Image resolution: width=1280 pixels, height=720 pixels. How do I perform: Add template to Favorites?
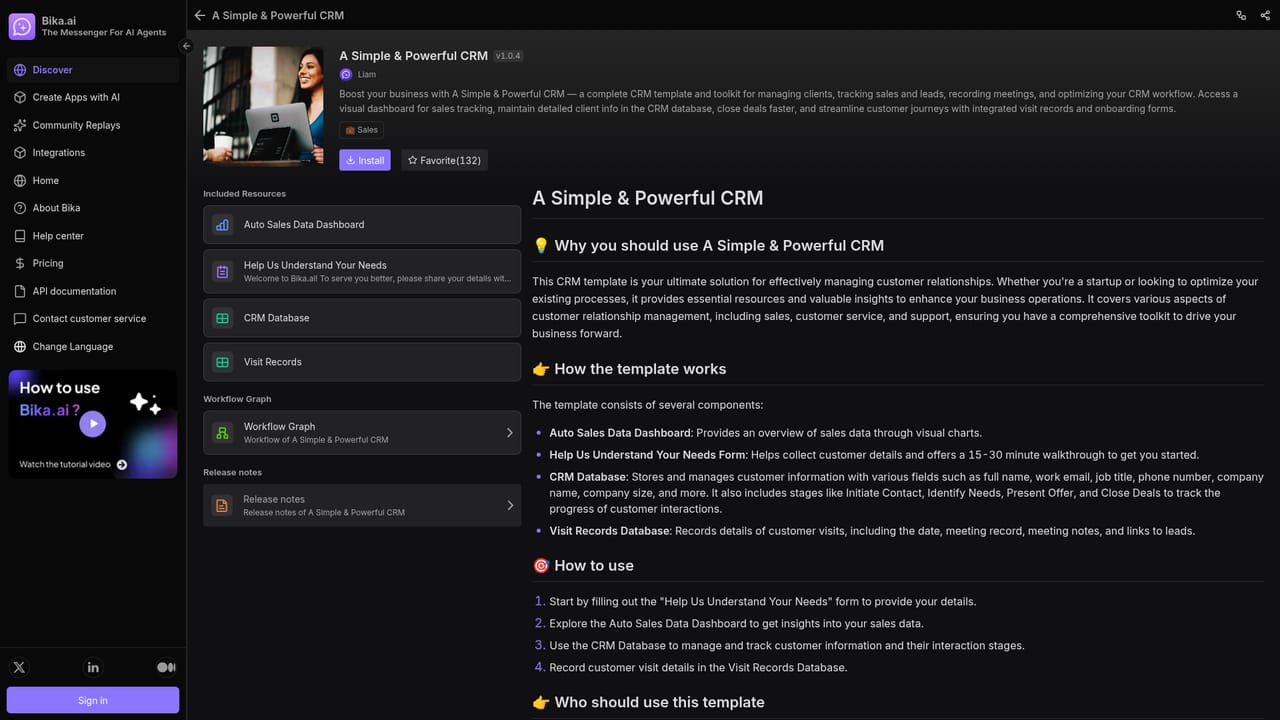pyautogui.click(x=444, y=160)
